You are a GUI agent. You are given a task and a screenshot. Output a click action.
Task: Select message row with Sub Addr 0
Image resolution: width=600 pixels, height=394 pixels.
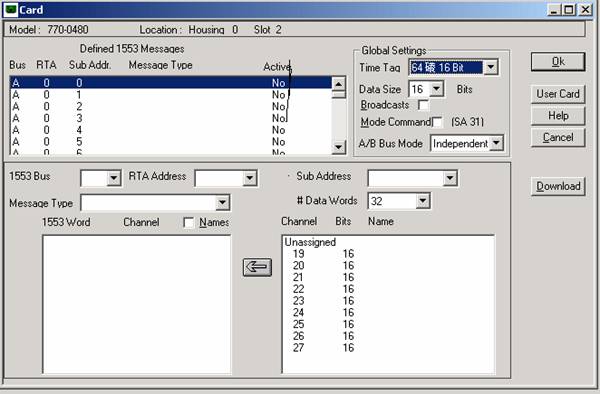171,83
